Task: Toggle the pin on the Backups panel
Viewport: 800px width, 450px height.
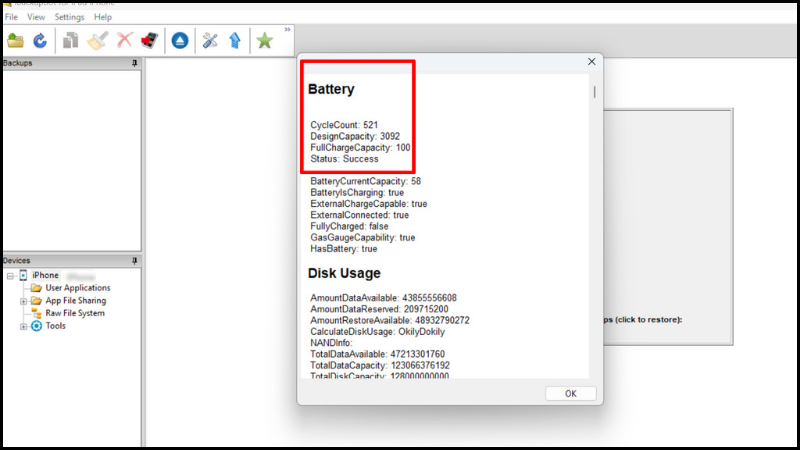Action: [134, 63]
